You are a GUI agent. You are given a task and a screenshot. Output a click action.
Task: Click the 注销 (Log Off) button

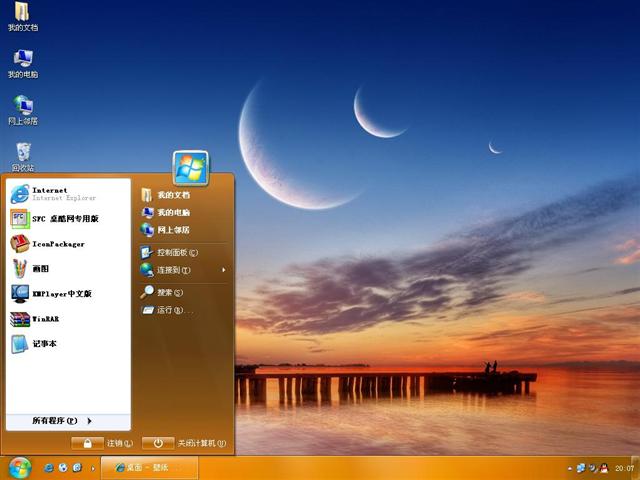tap(102, 443)
